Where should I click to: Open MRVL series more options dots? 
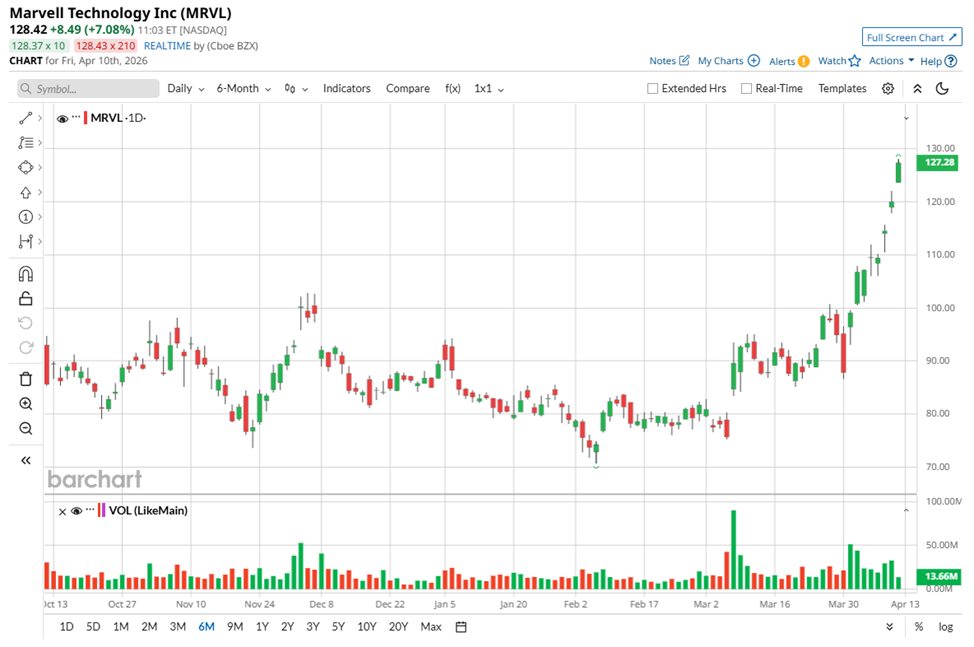(x=76, y=116)
